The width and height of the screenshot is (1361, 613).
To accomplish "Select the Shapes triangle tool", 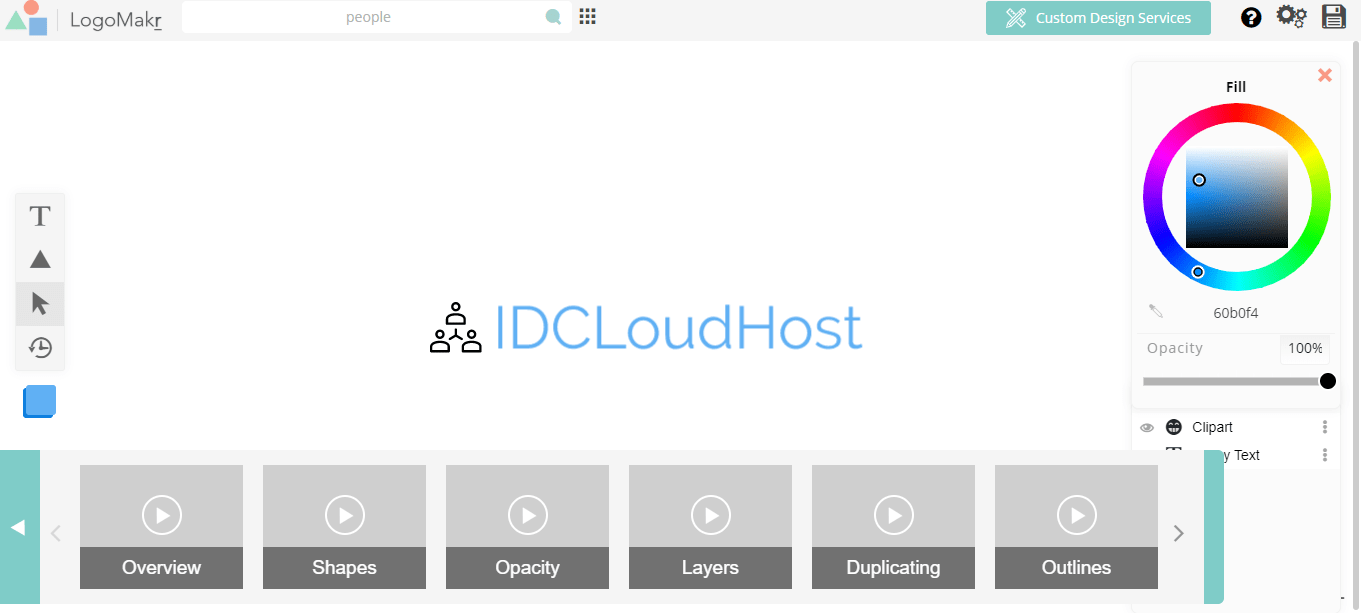I will 40,260.
